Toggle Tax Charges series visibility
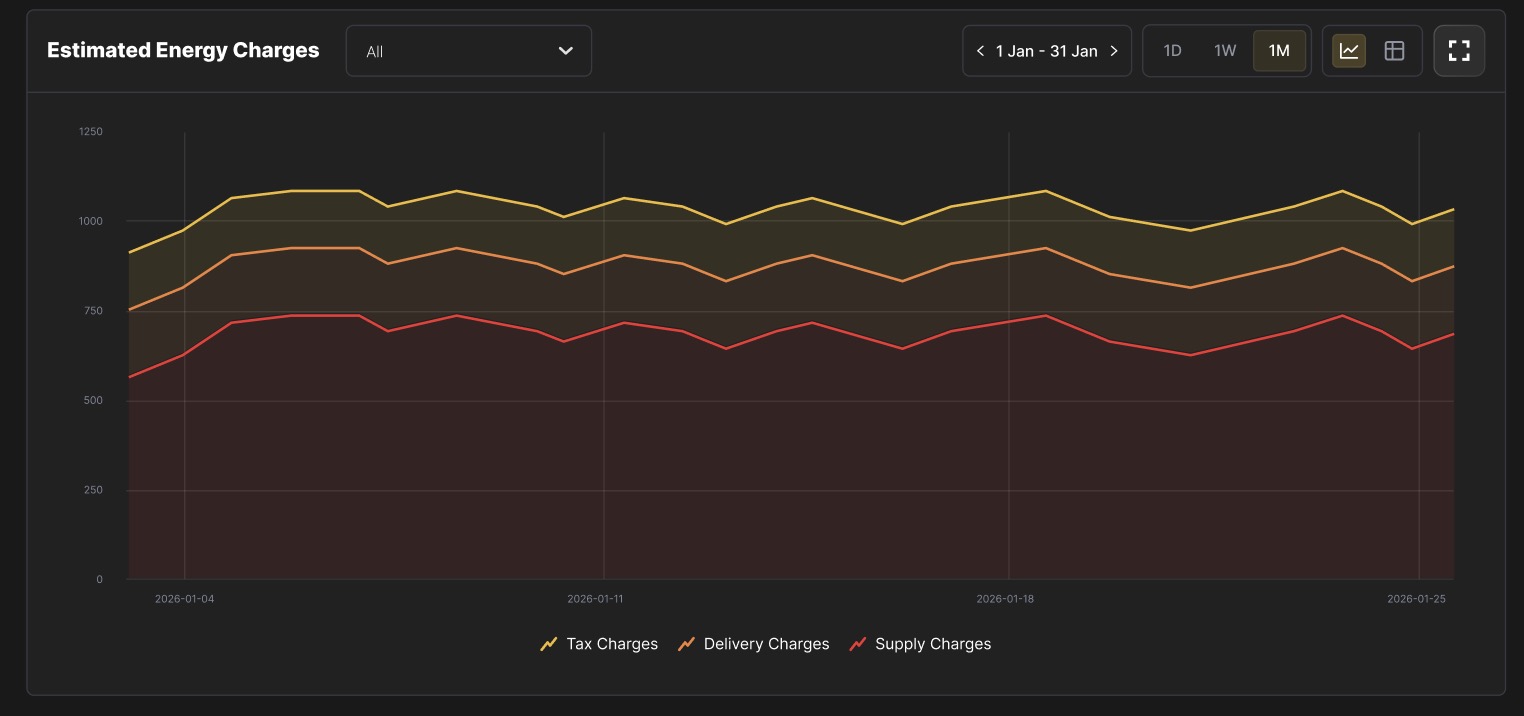 [599, 644]
